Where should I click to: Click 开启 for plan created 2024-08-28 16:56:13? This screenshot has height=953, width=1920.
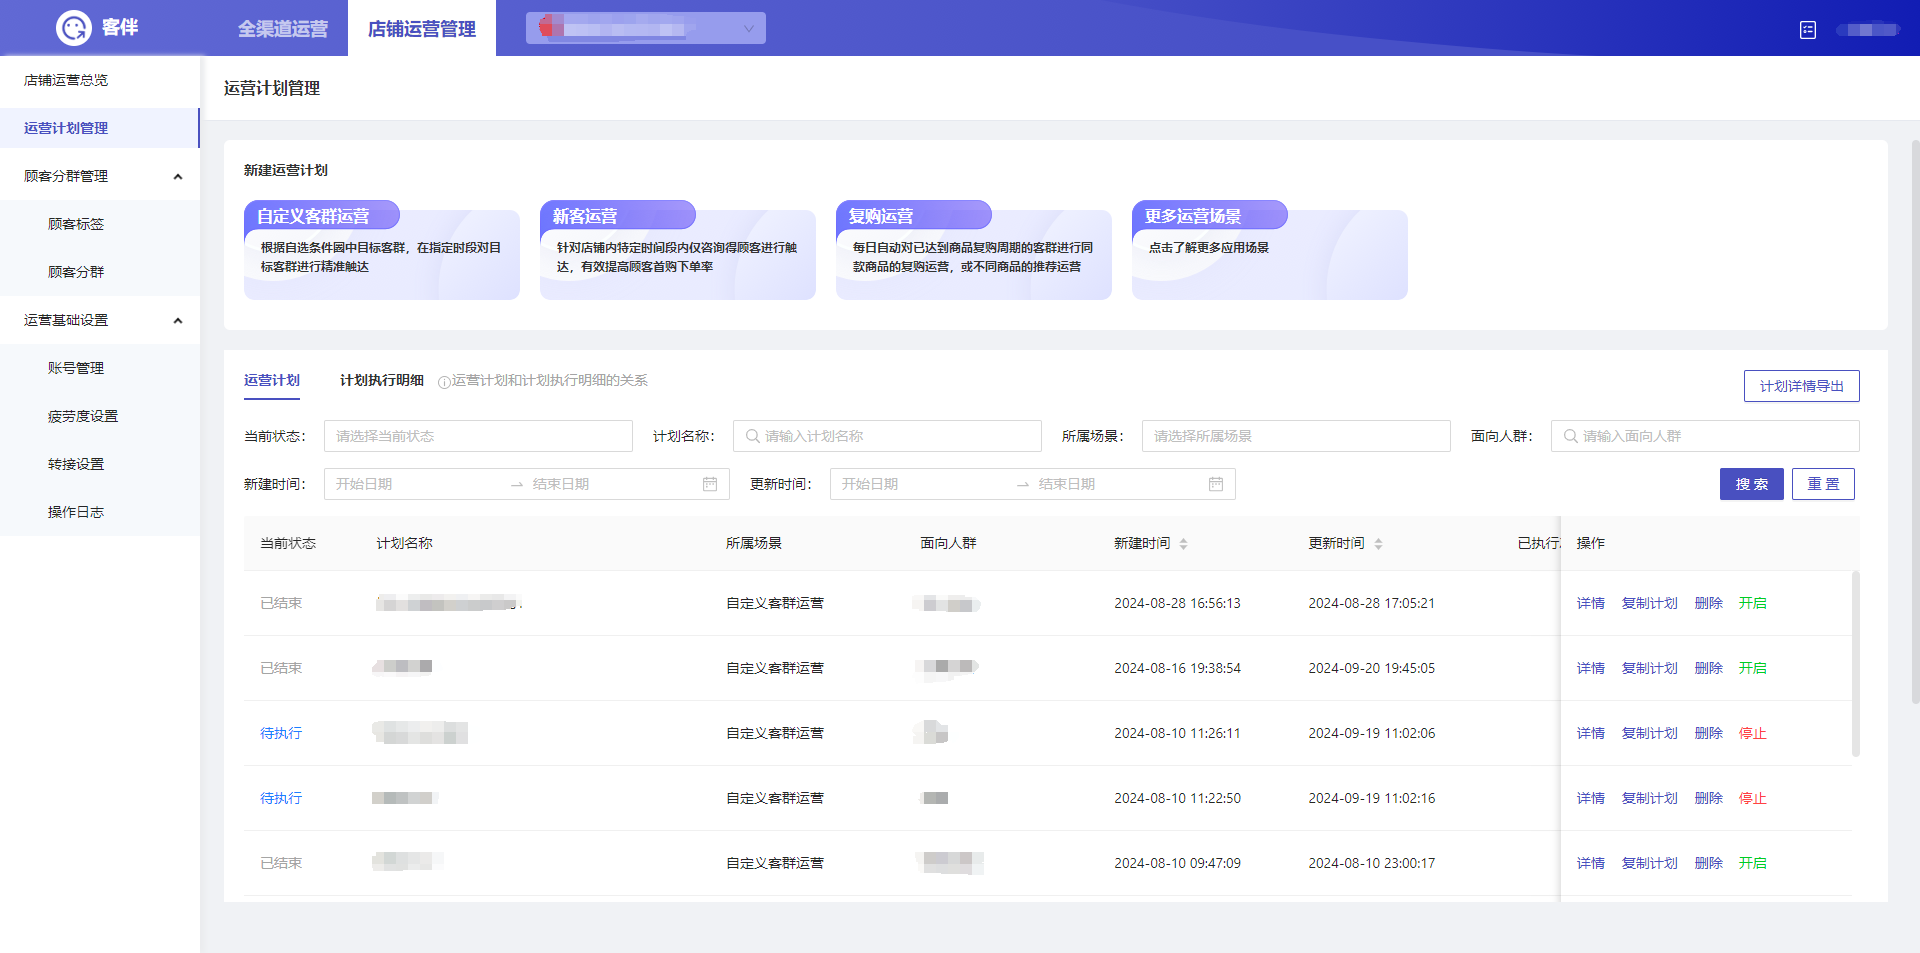pyautogui.click(x=1752, y=603)
